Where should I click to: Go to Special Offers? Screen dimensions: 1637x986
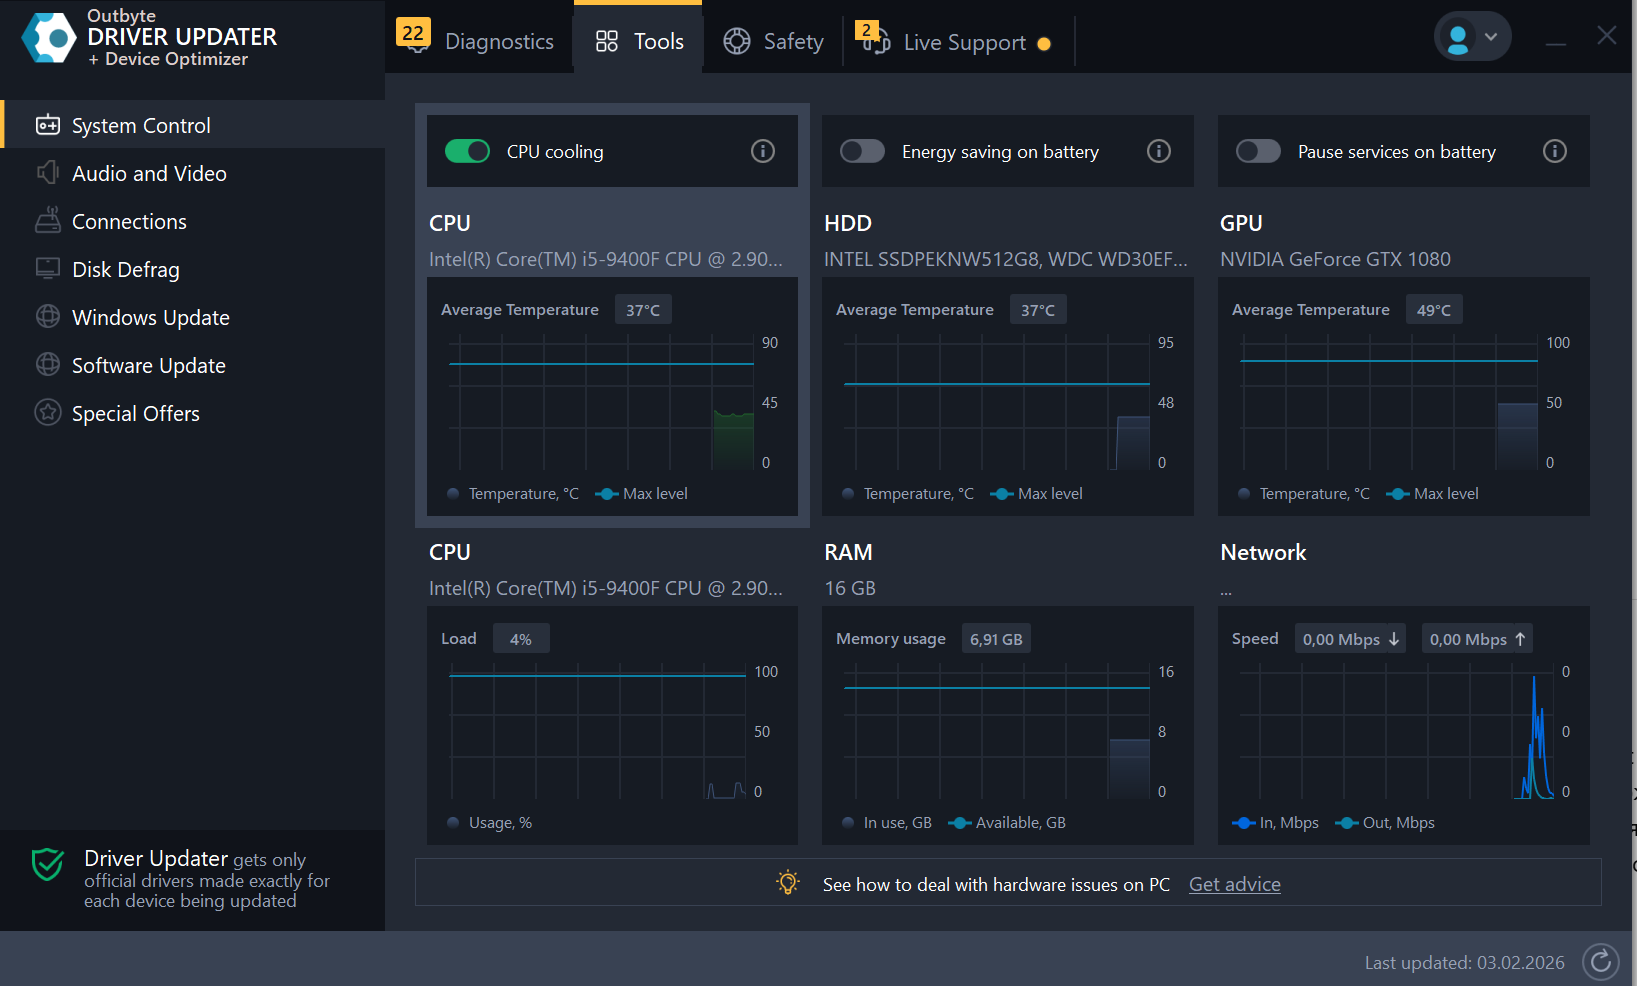(135, 414)
